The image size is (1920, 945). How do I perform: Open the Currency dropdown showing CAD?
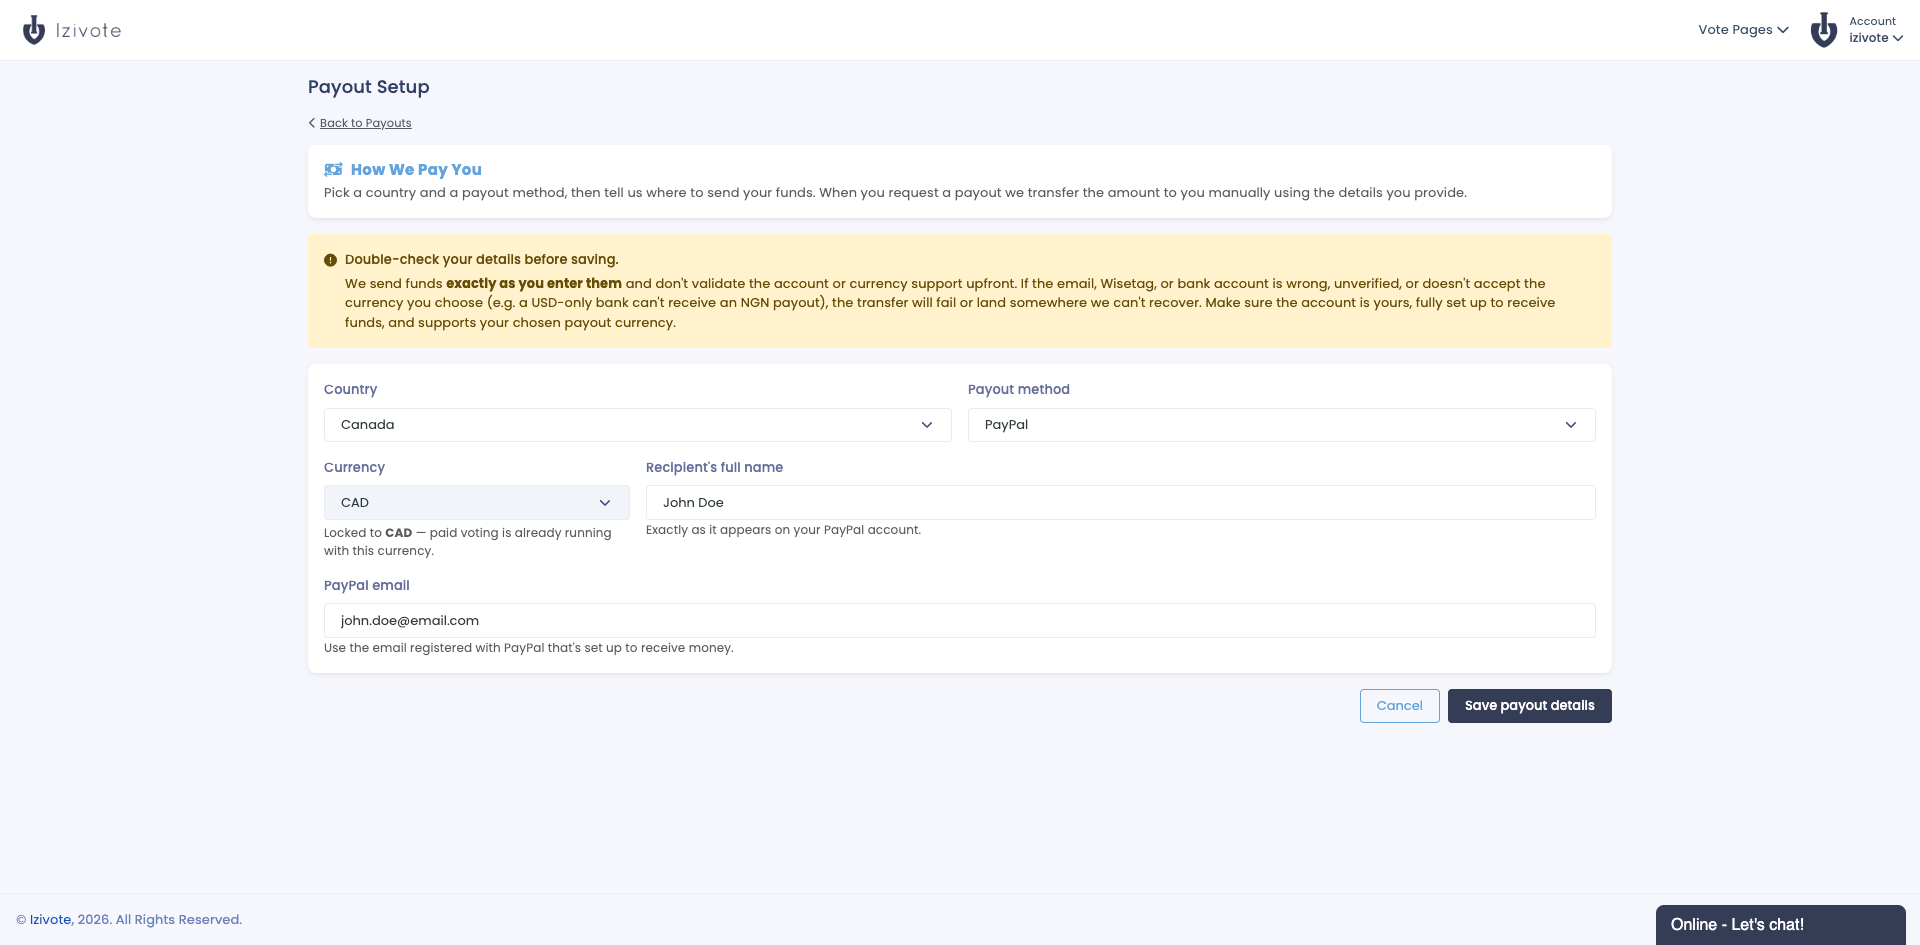(476, 503)
